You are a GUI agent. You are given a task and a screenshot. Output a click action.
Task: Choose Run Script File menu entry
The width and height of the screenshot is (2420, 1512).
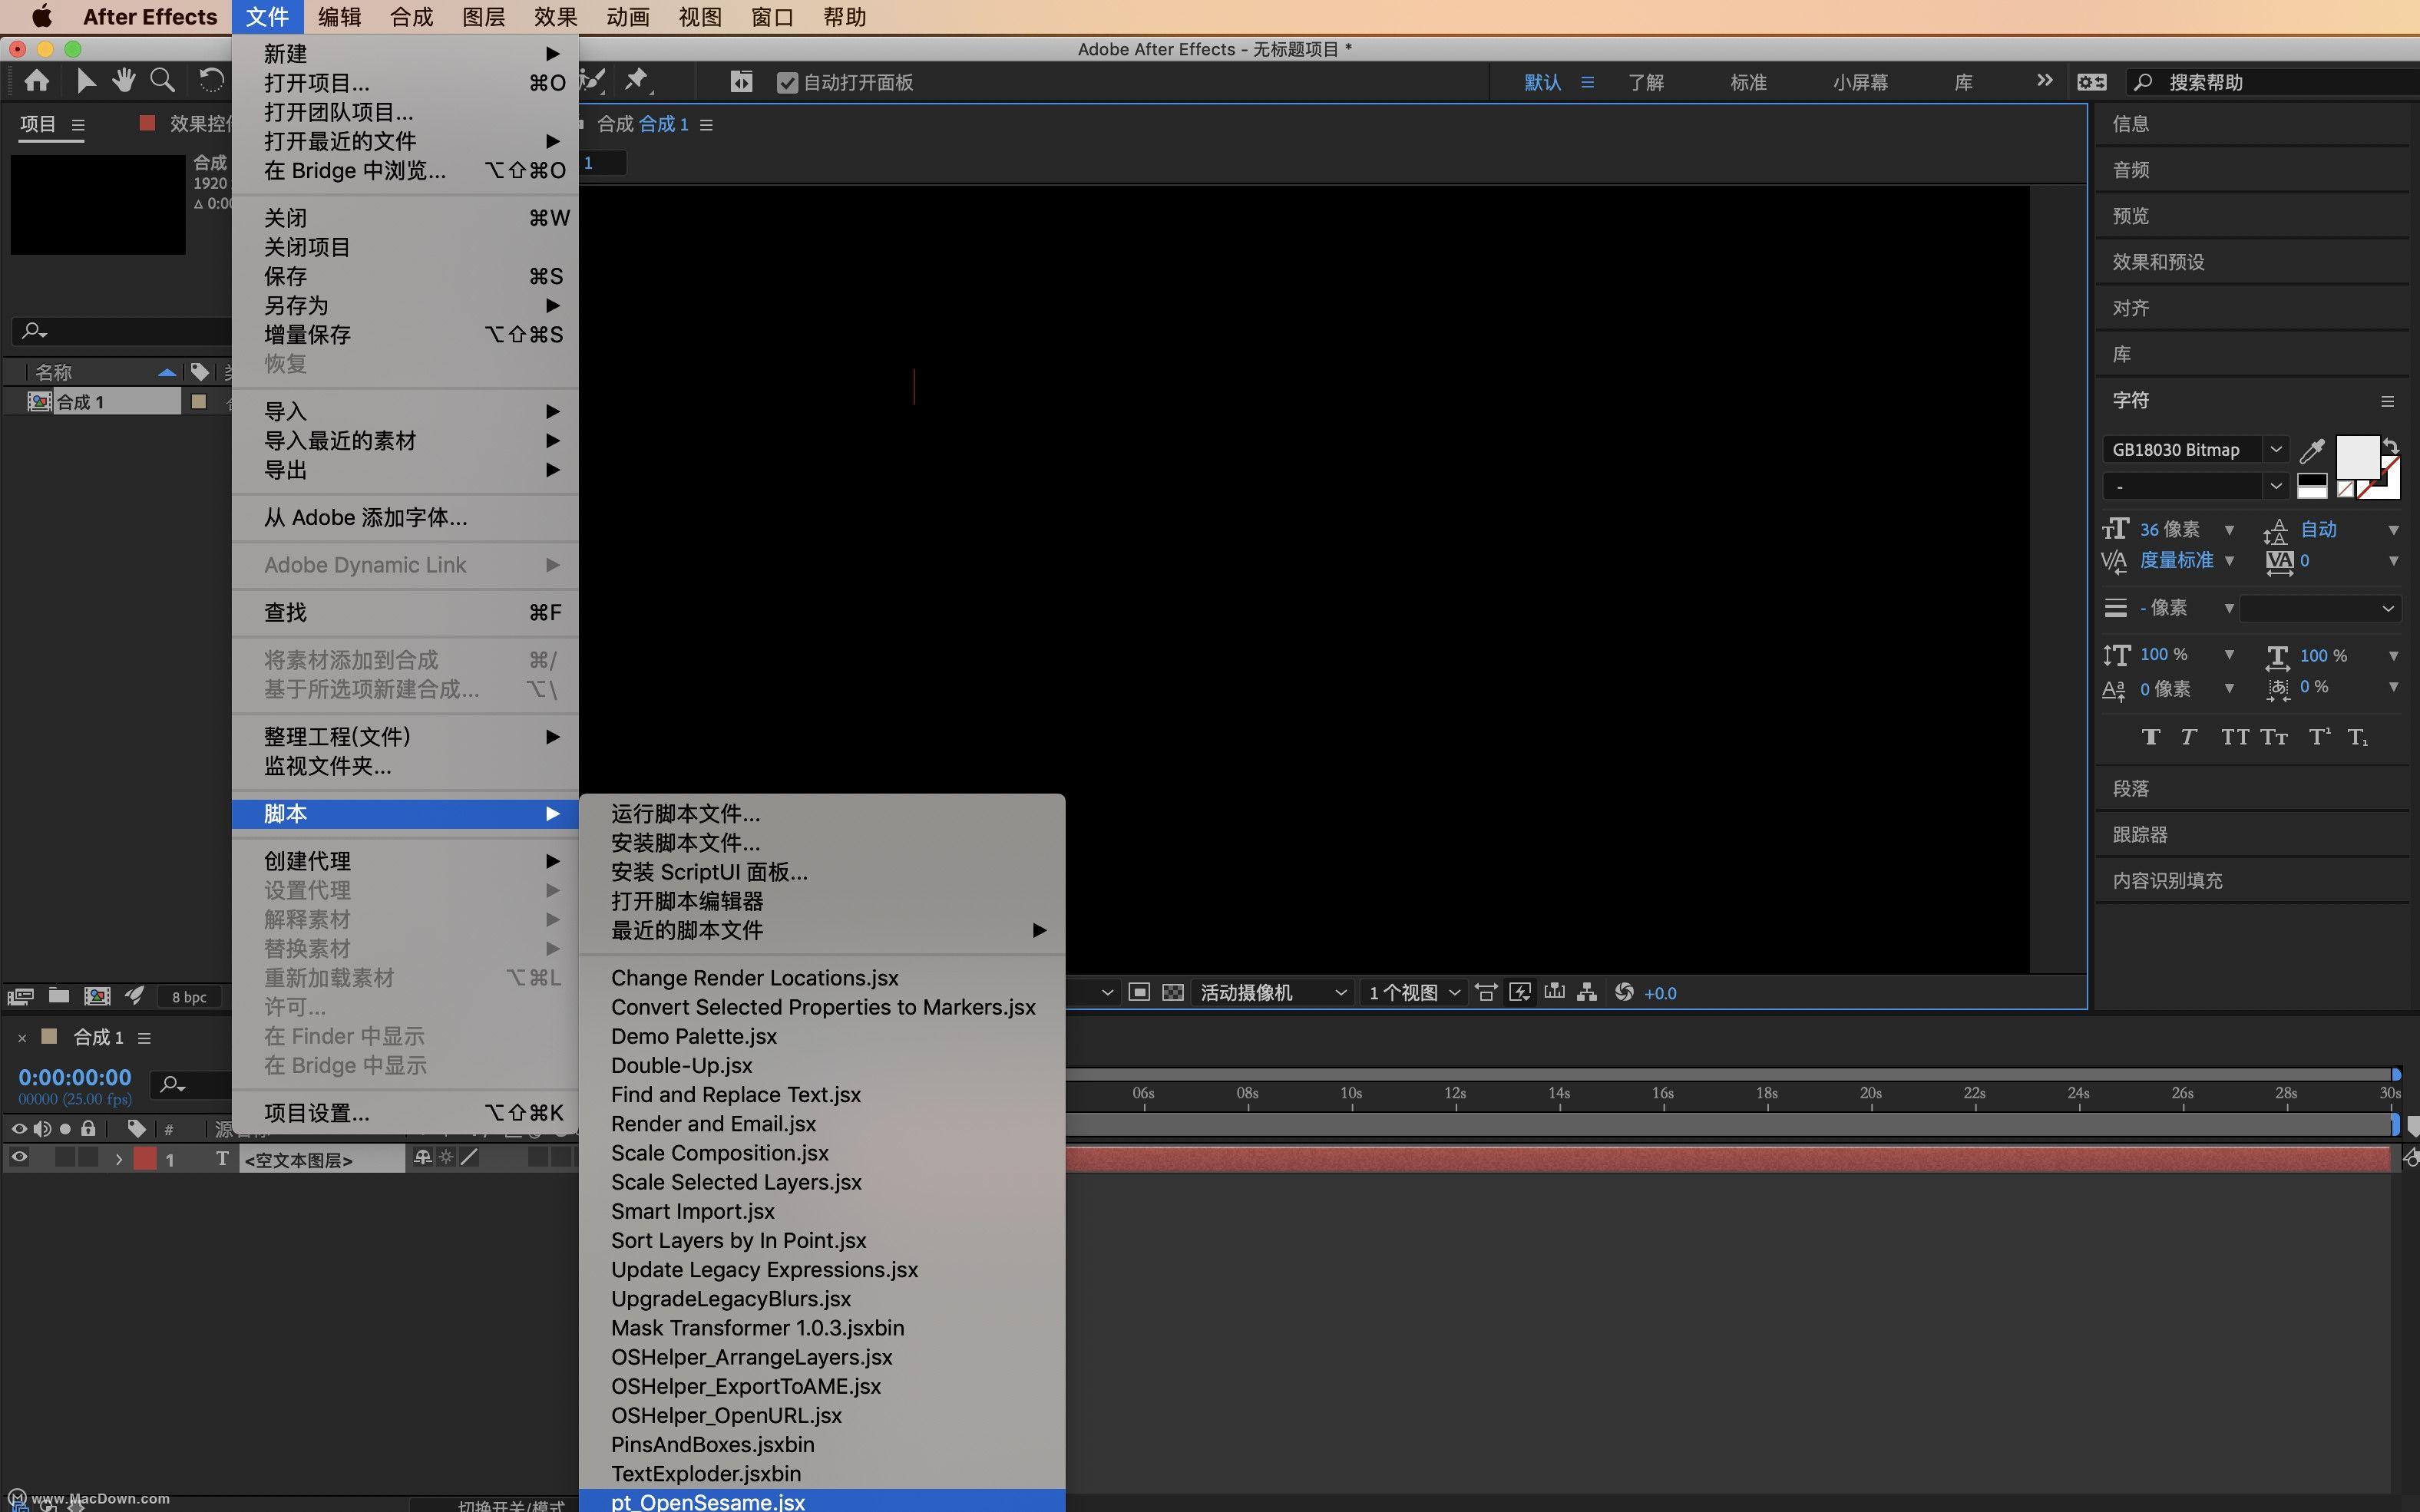click(822, 813)
